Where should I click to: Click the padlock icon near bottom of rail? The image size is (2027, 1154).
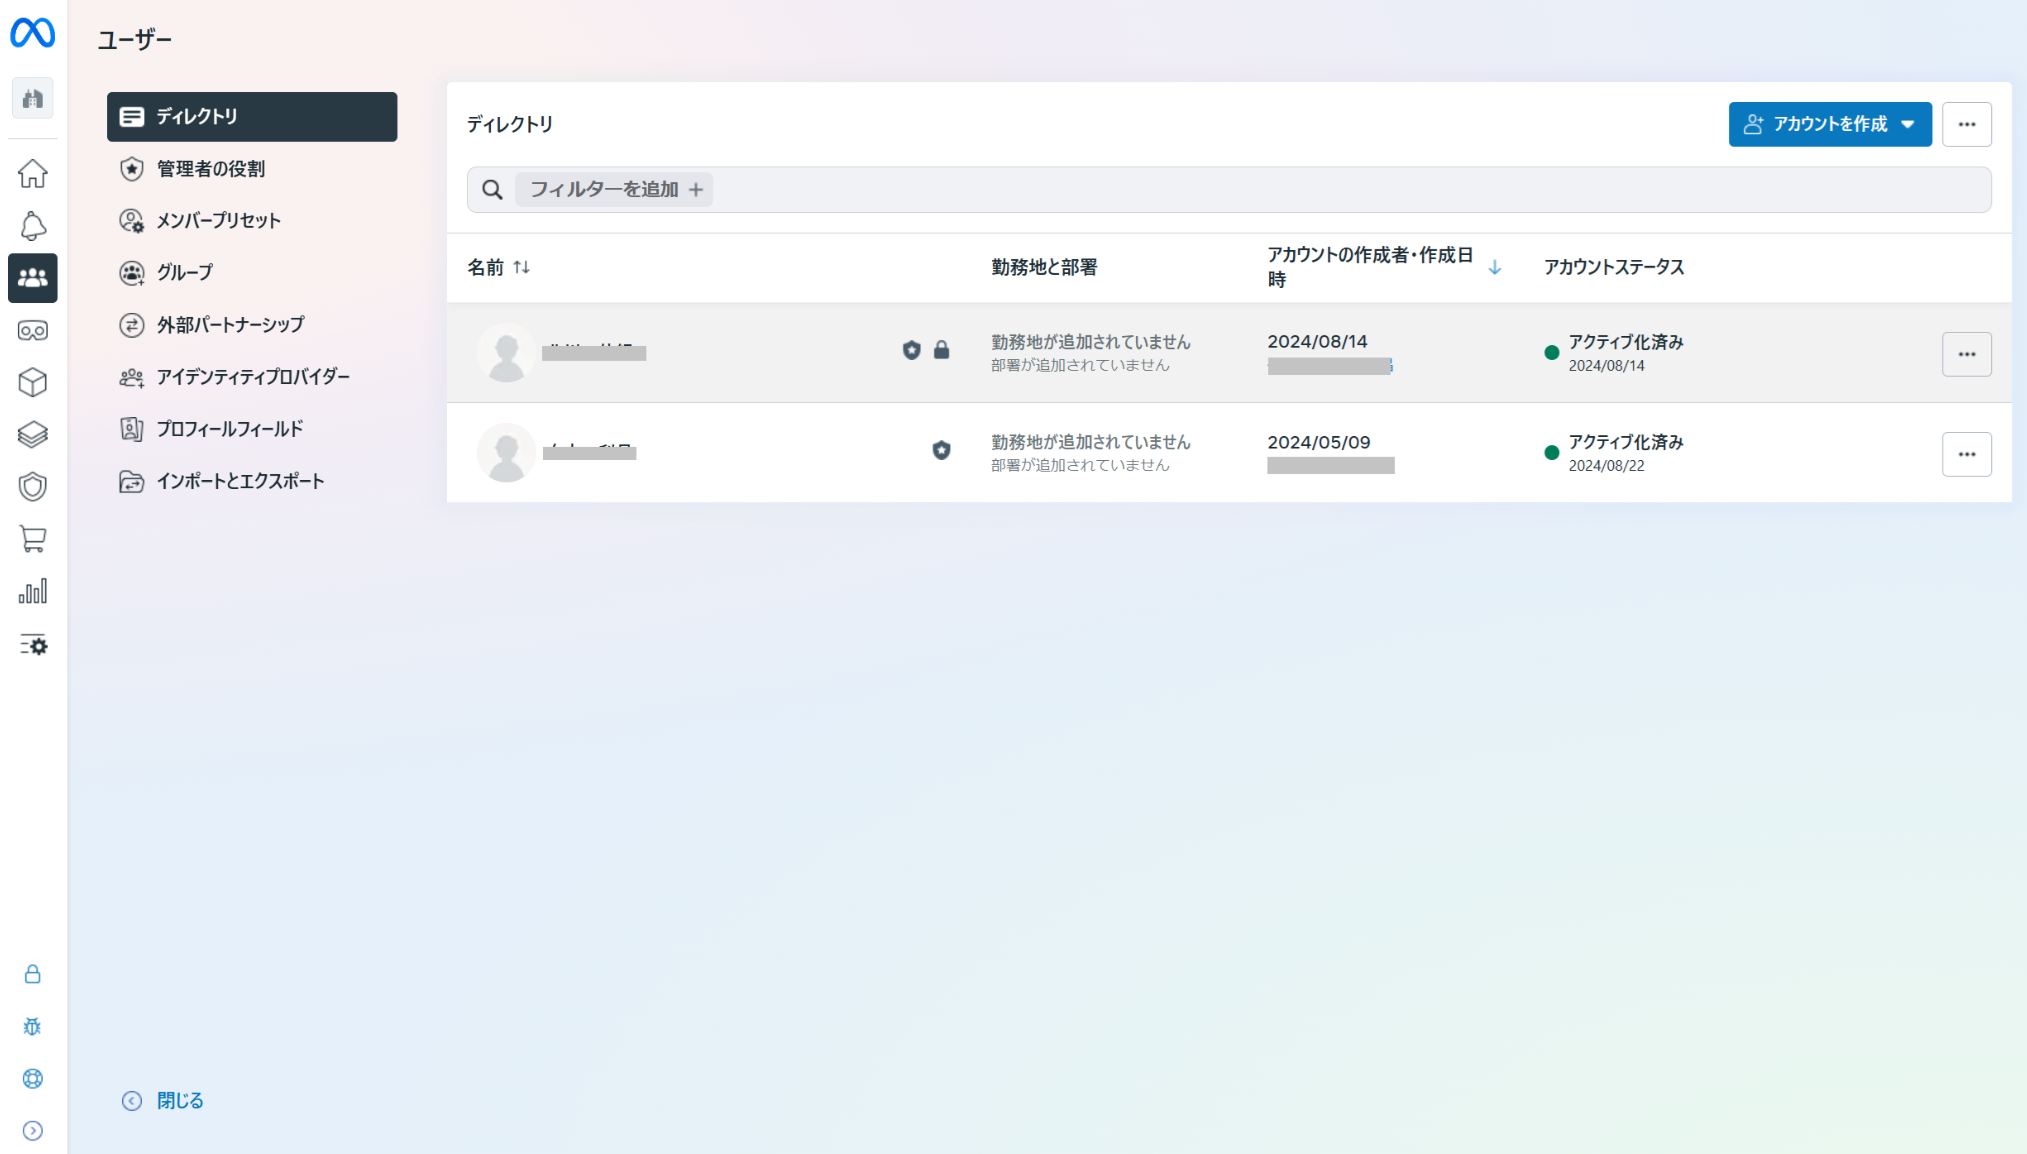33,974
